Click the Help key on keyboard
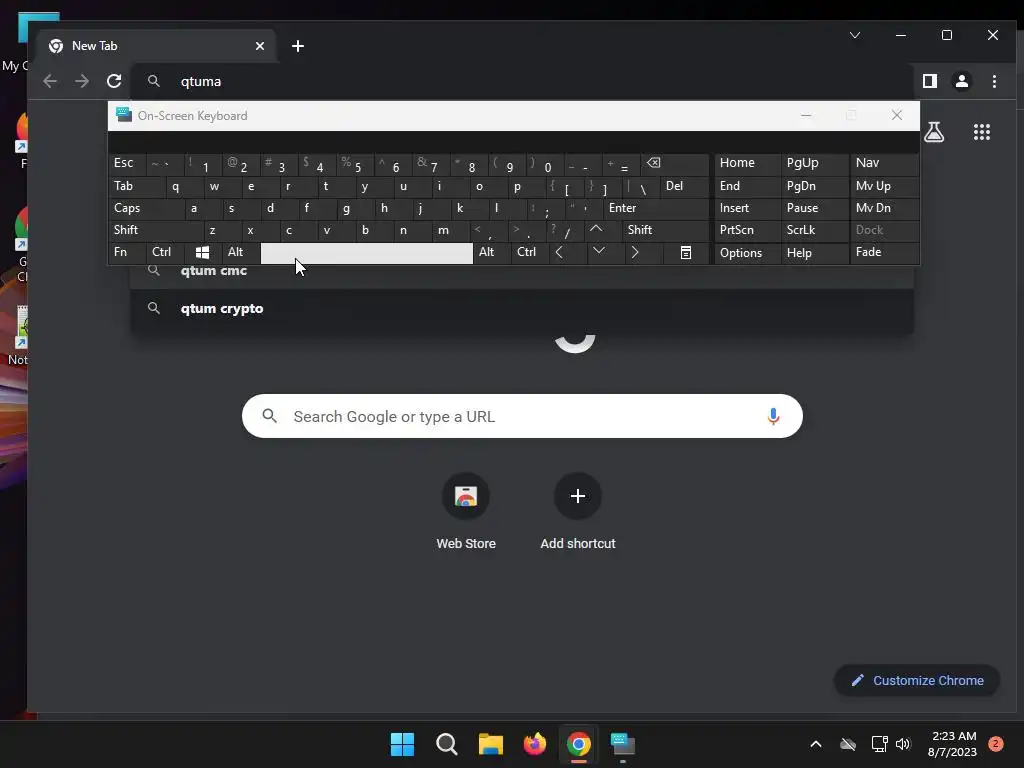This screenshot has width=1024, height=768. (814, 253)
